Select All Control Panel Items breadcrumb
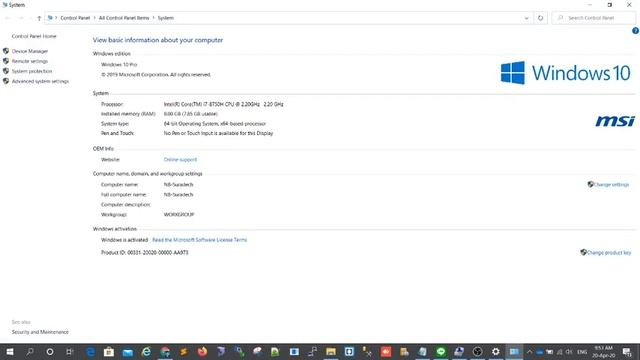The height and width of the screenshot is (360, 640). click(124, 18)
